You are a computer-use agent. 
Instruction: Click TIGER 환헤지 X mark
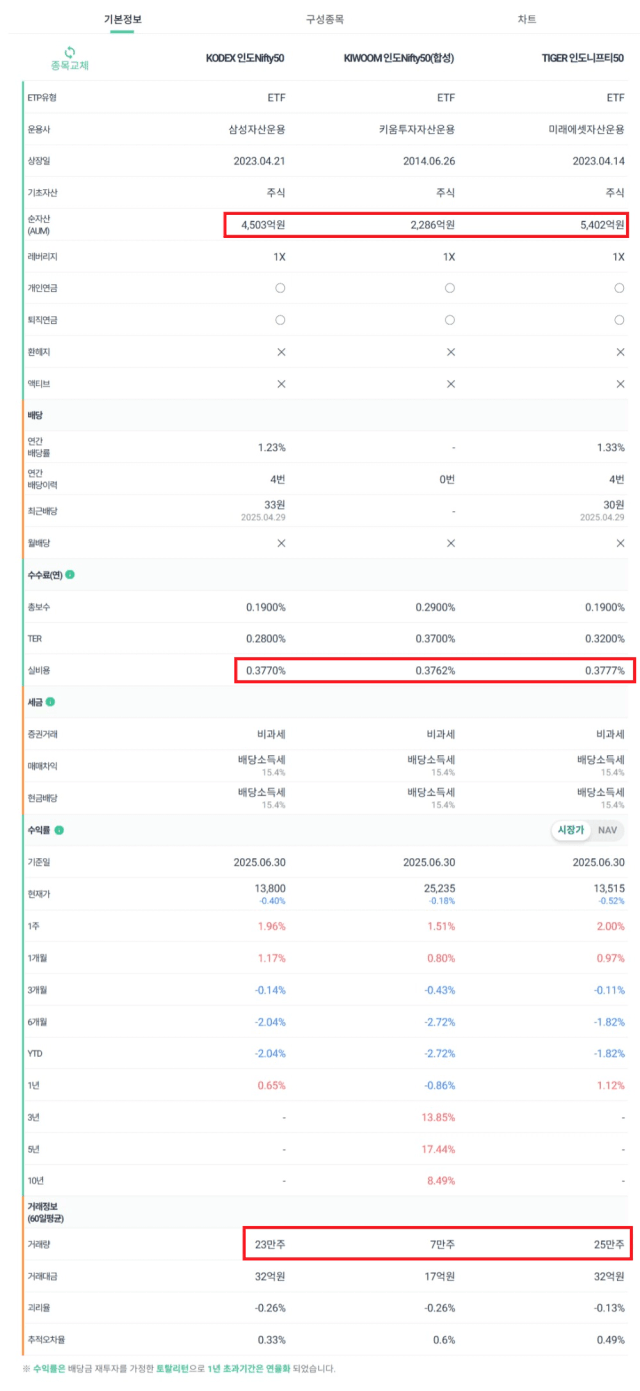point(620,352)
